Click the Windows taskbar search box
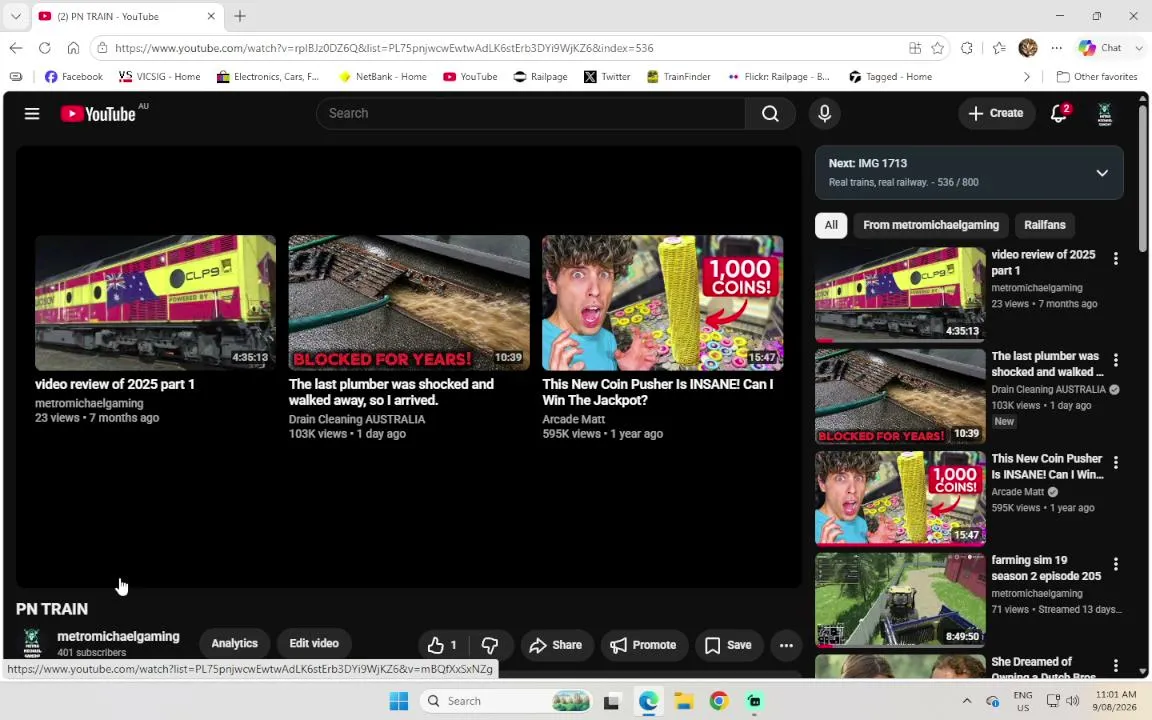The width and height of the screenshot is (1152, 720). (x=507, y=701)
